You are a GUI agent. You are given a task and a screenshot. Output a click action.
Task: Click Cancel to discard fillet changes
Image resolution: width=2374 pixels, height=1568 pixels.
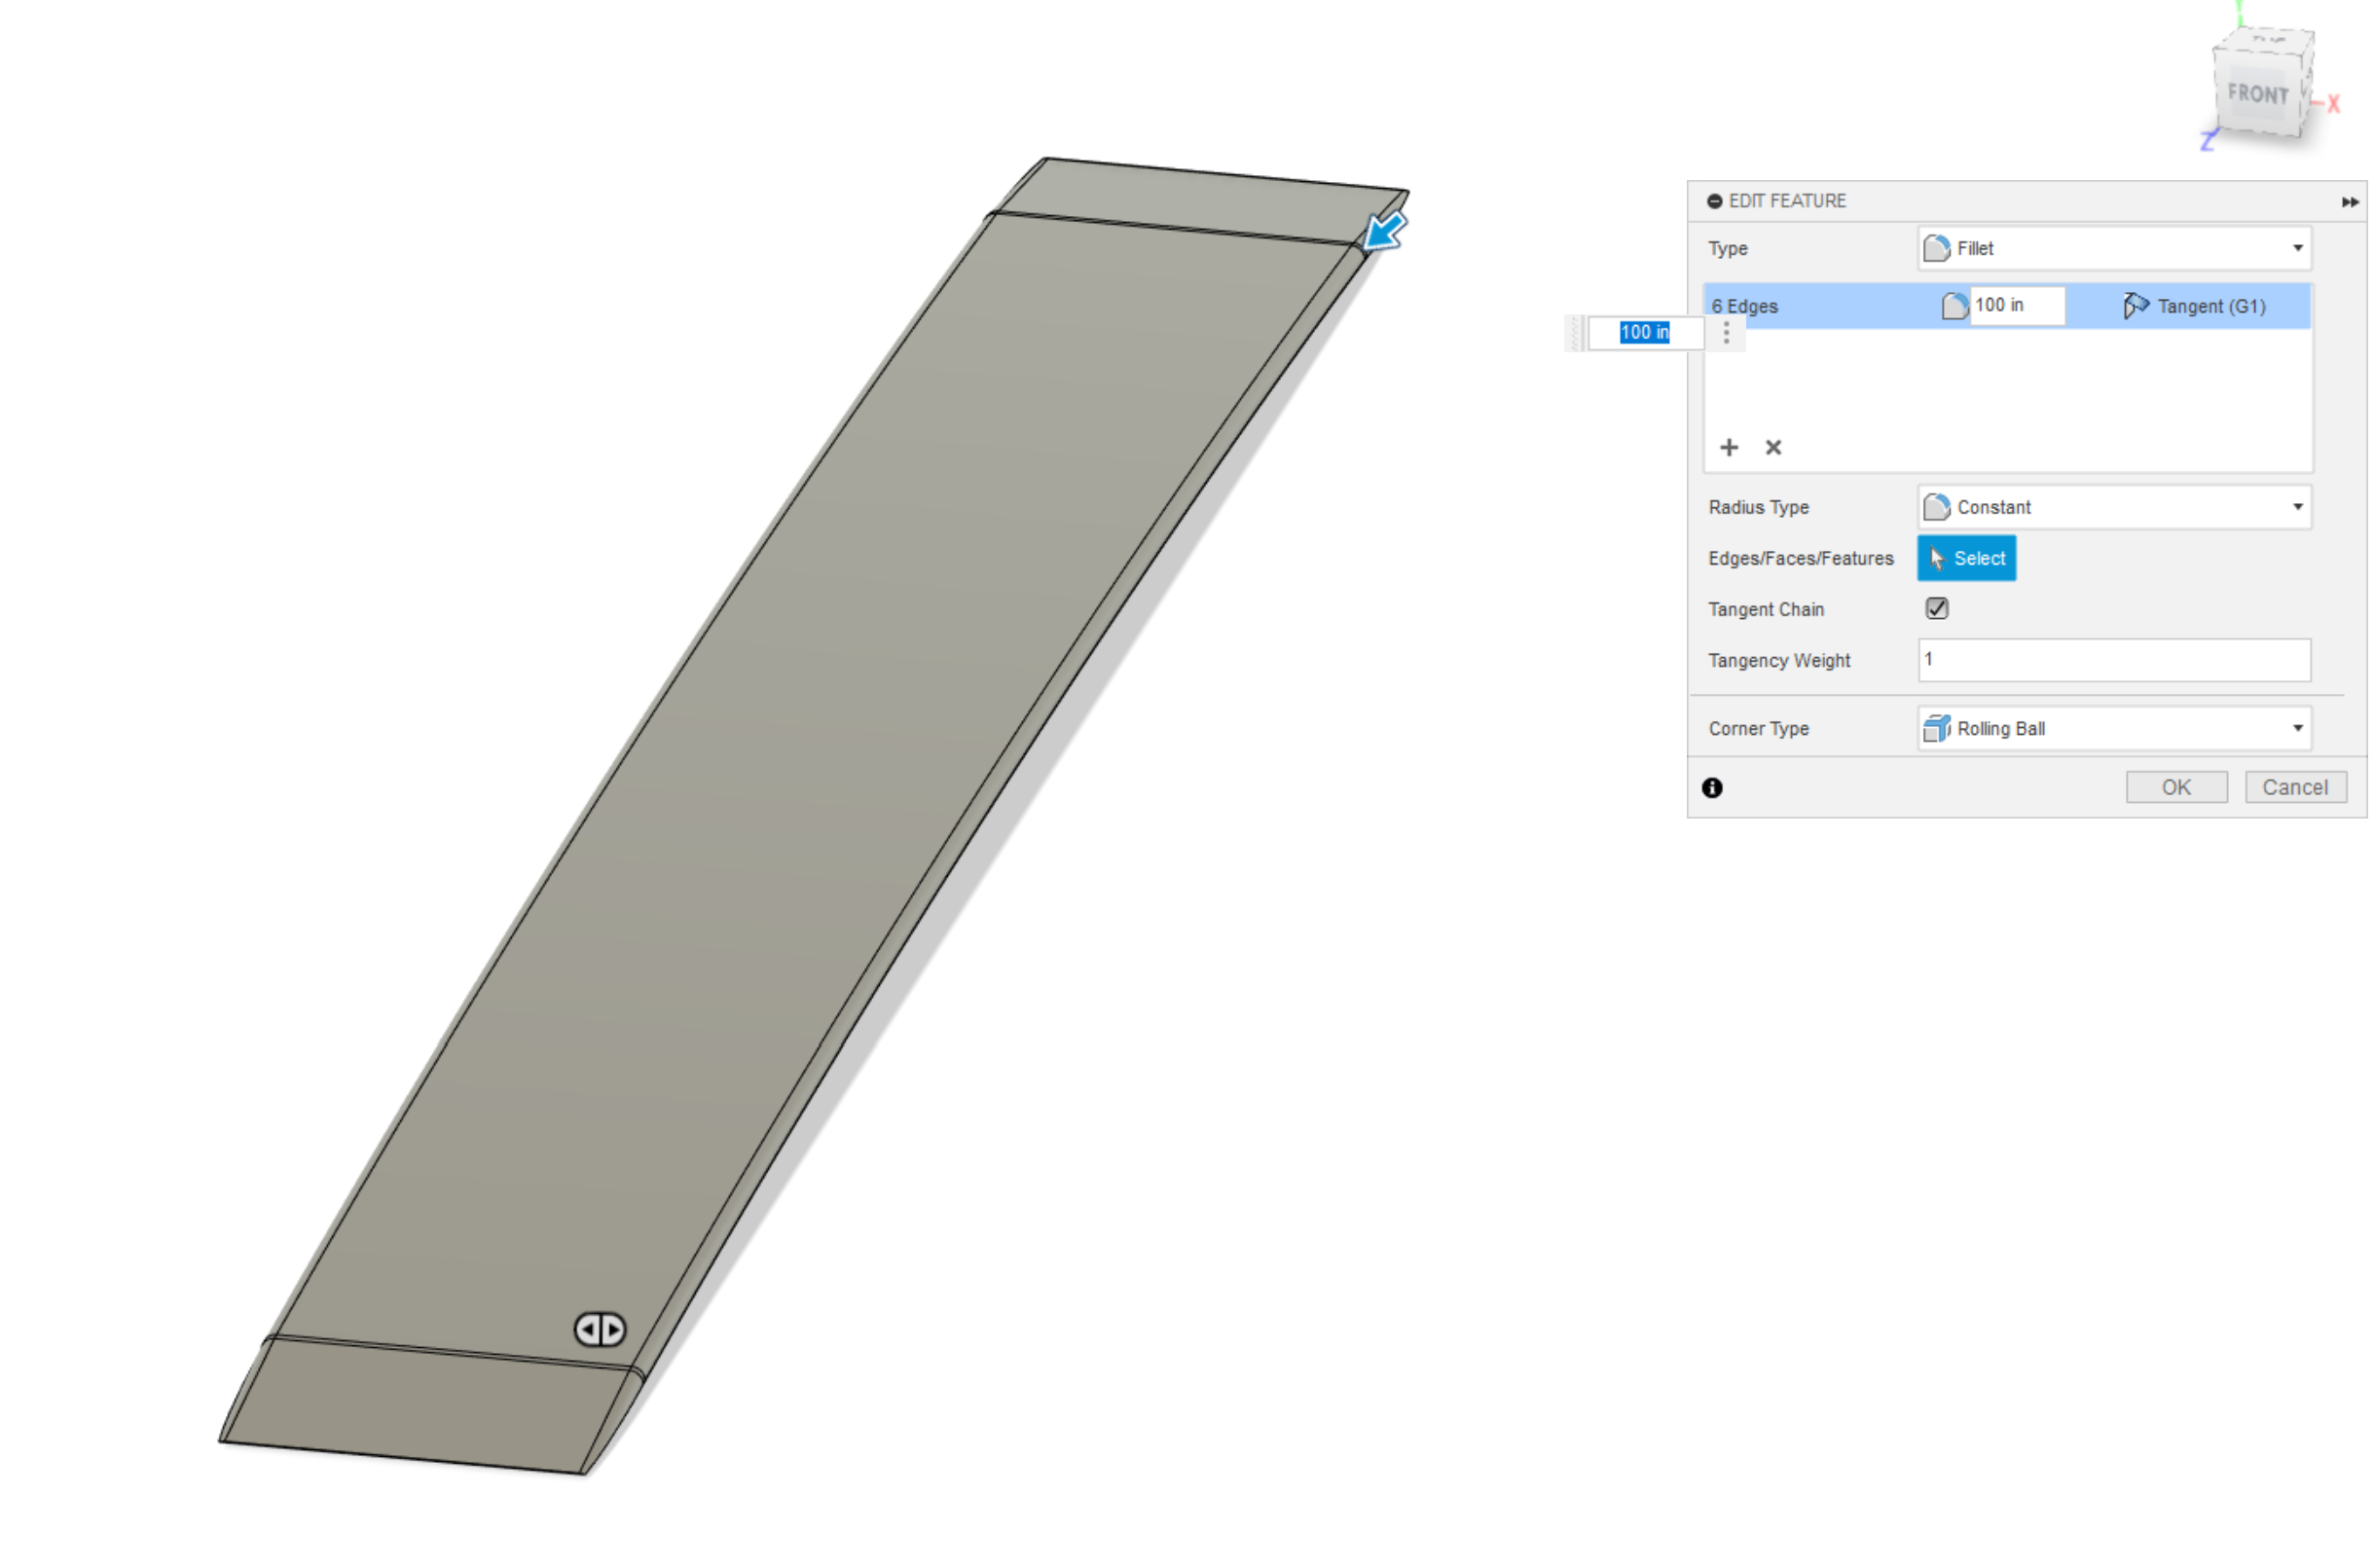(x=2293, y=785)
